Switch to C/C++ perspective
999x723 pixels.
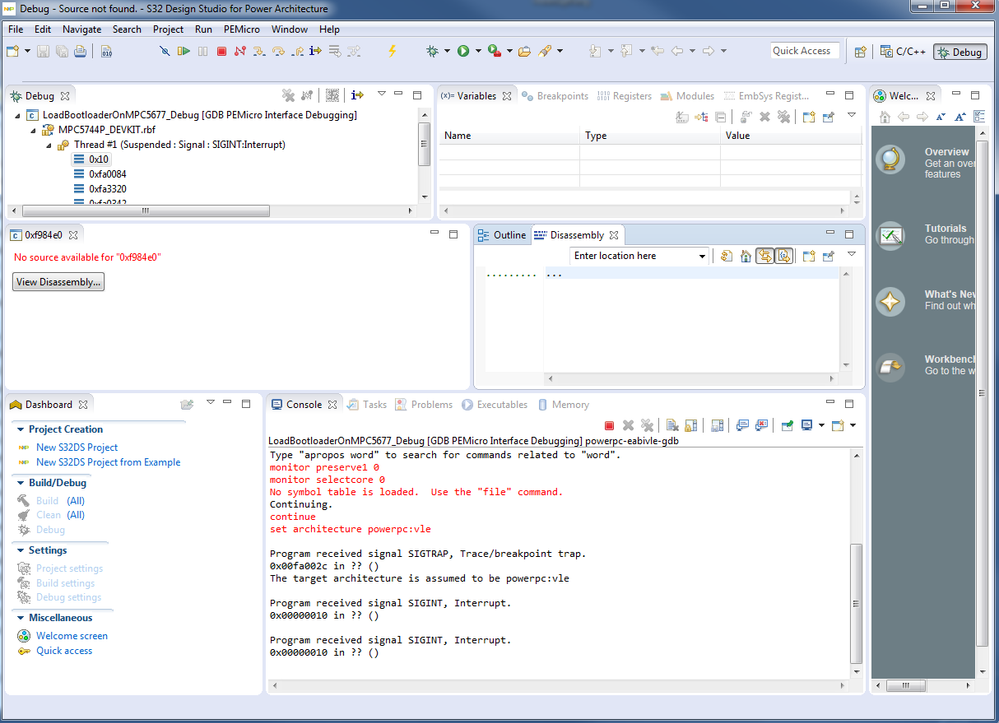pos(903,52)
